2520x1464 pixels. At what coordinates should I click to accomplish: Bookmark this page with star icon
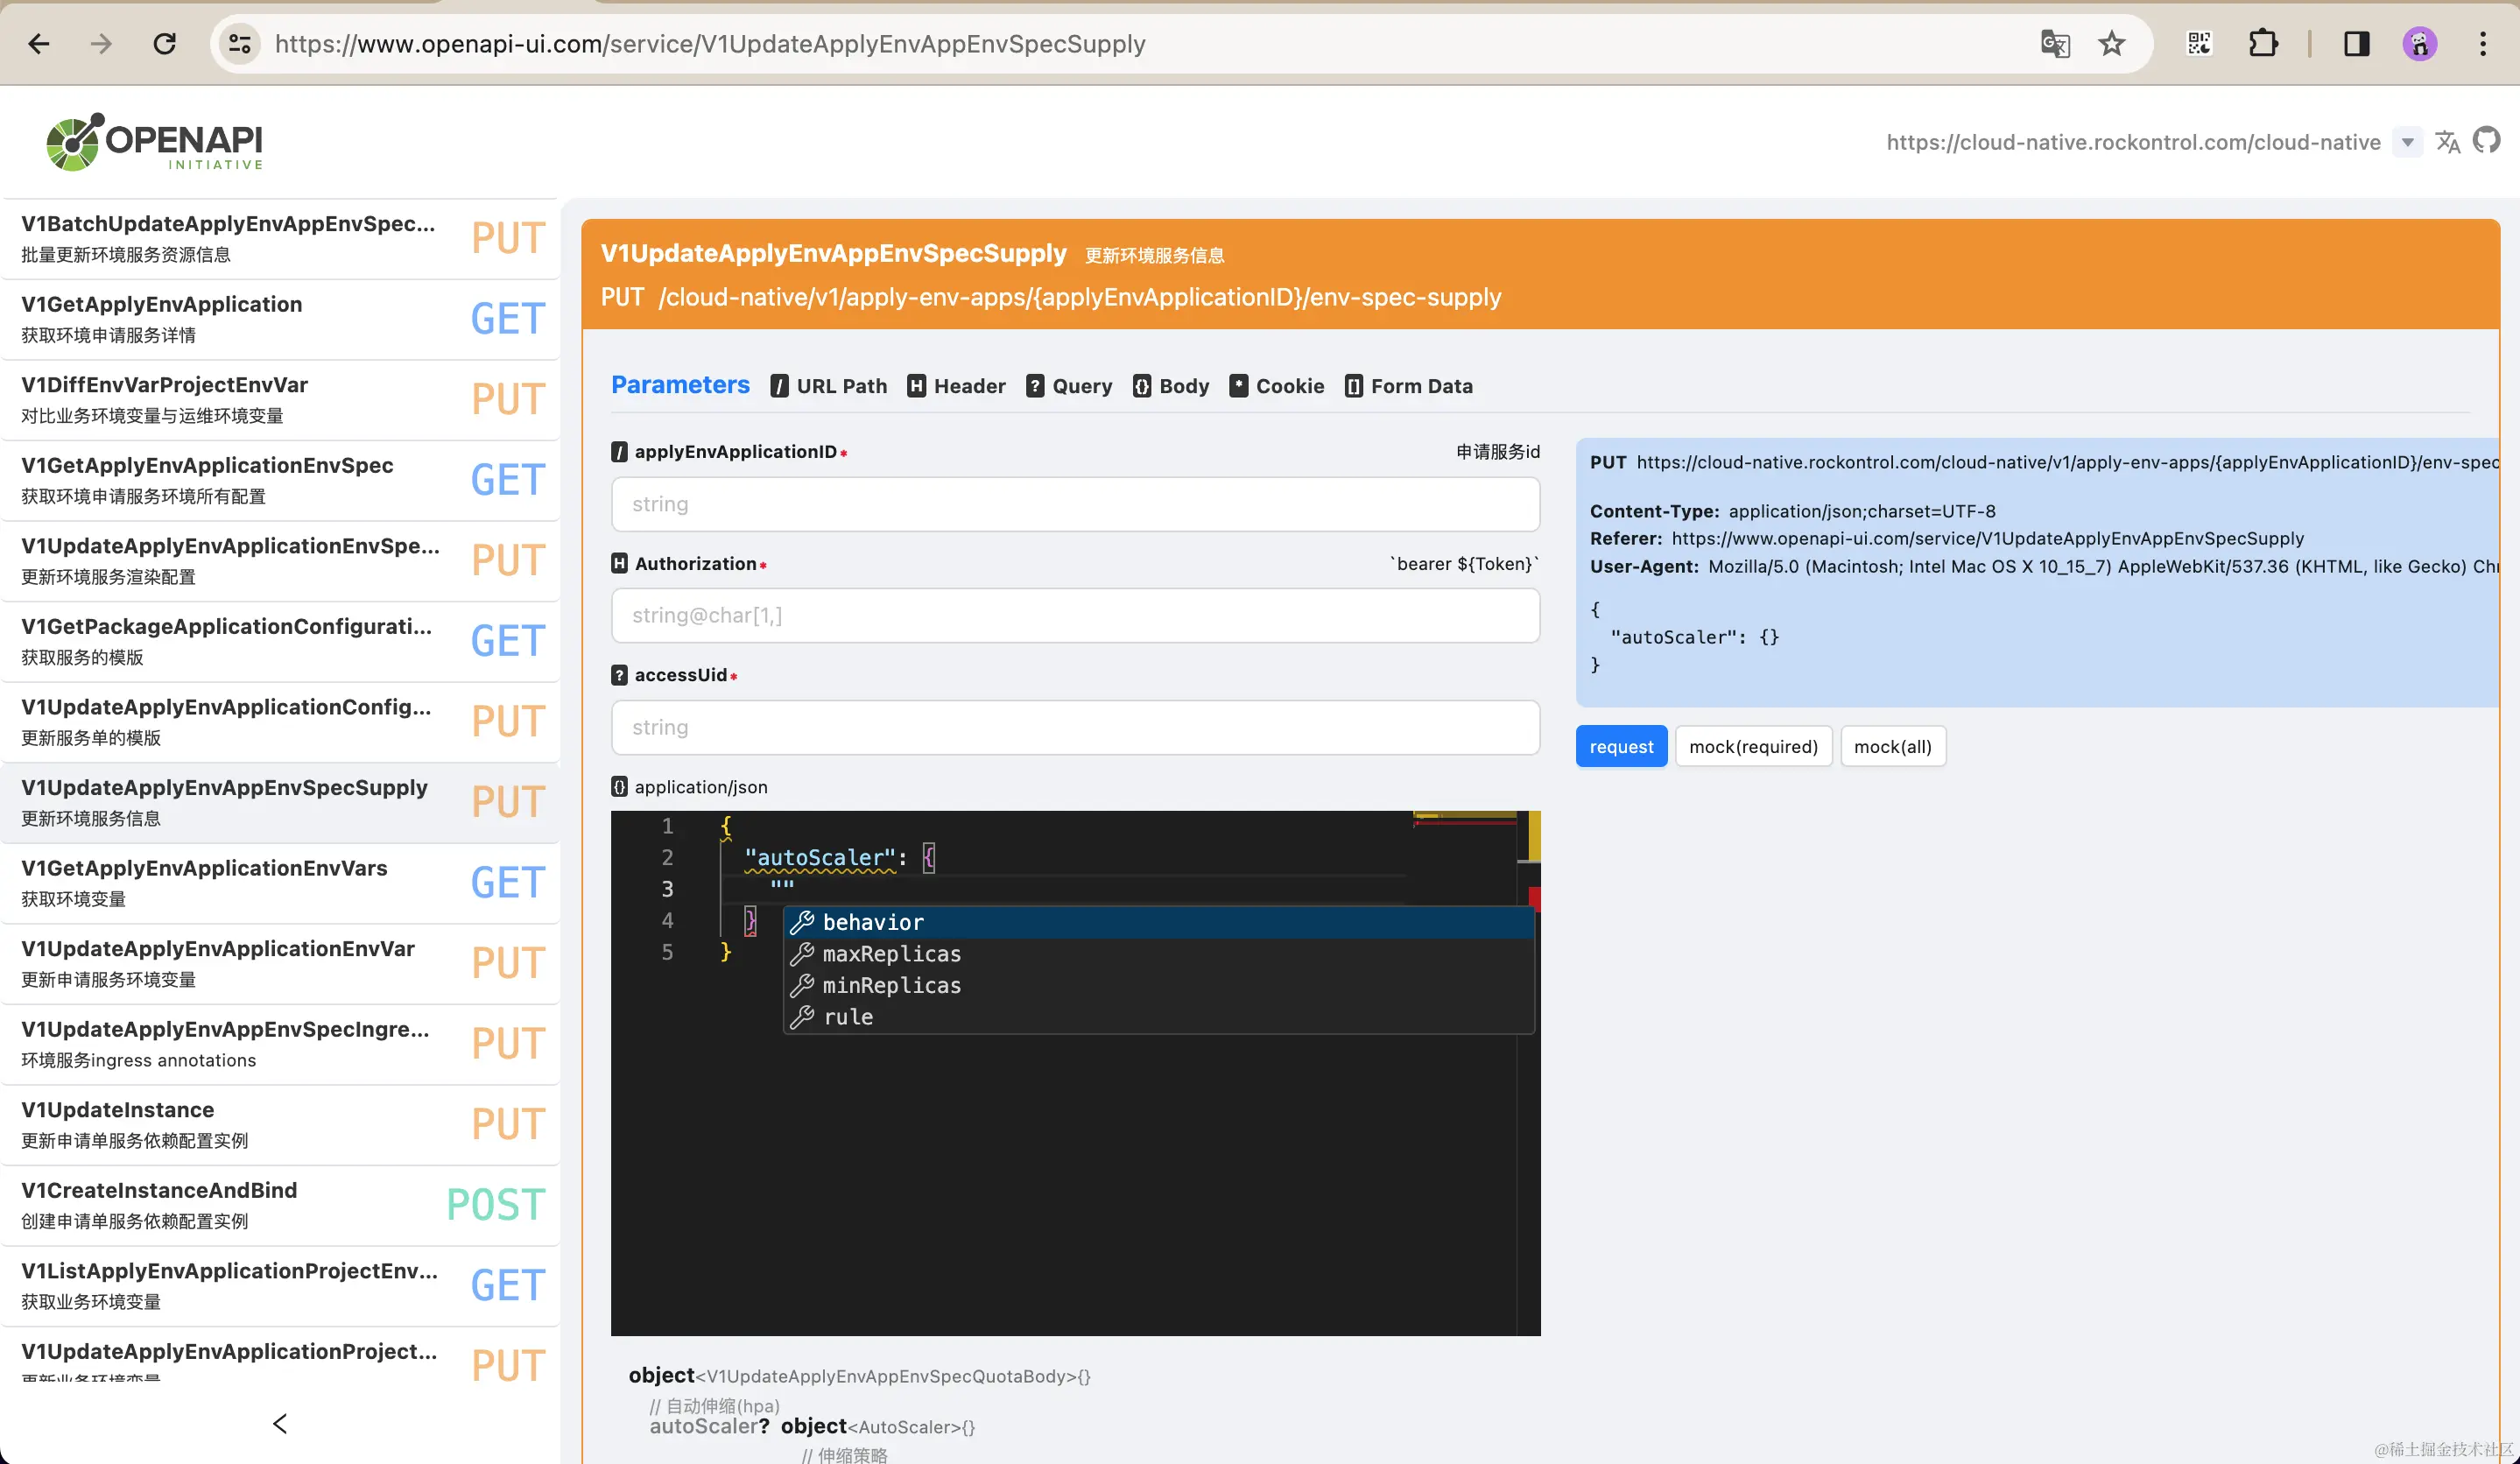2111,44
